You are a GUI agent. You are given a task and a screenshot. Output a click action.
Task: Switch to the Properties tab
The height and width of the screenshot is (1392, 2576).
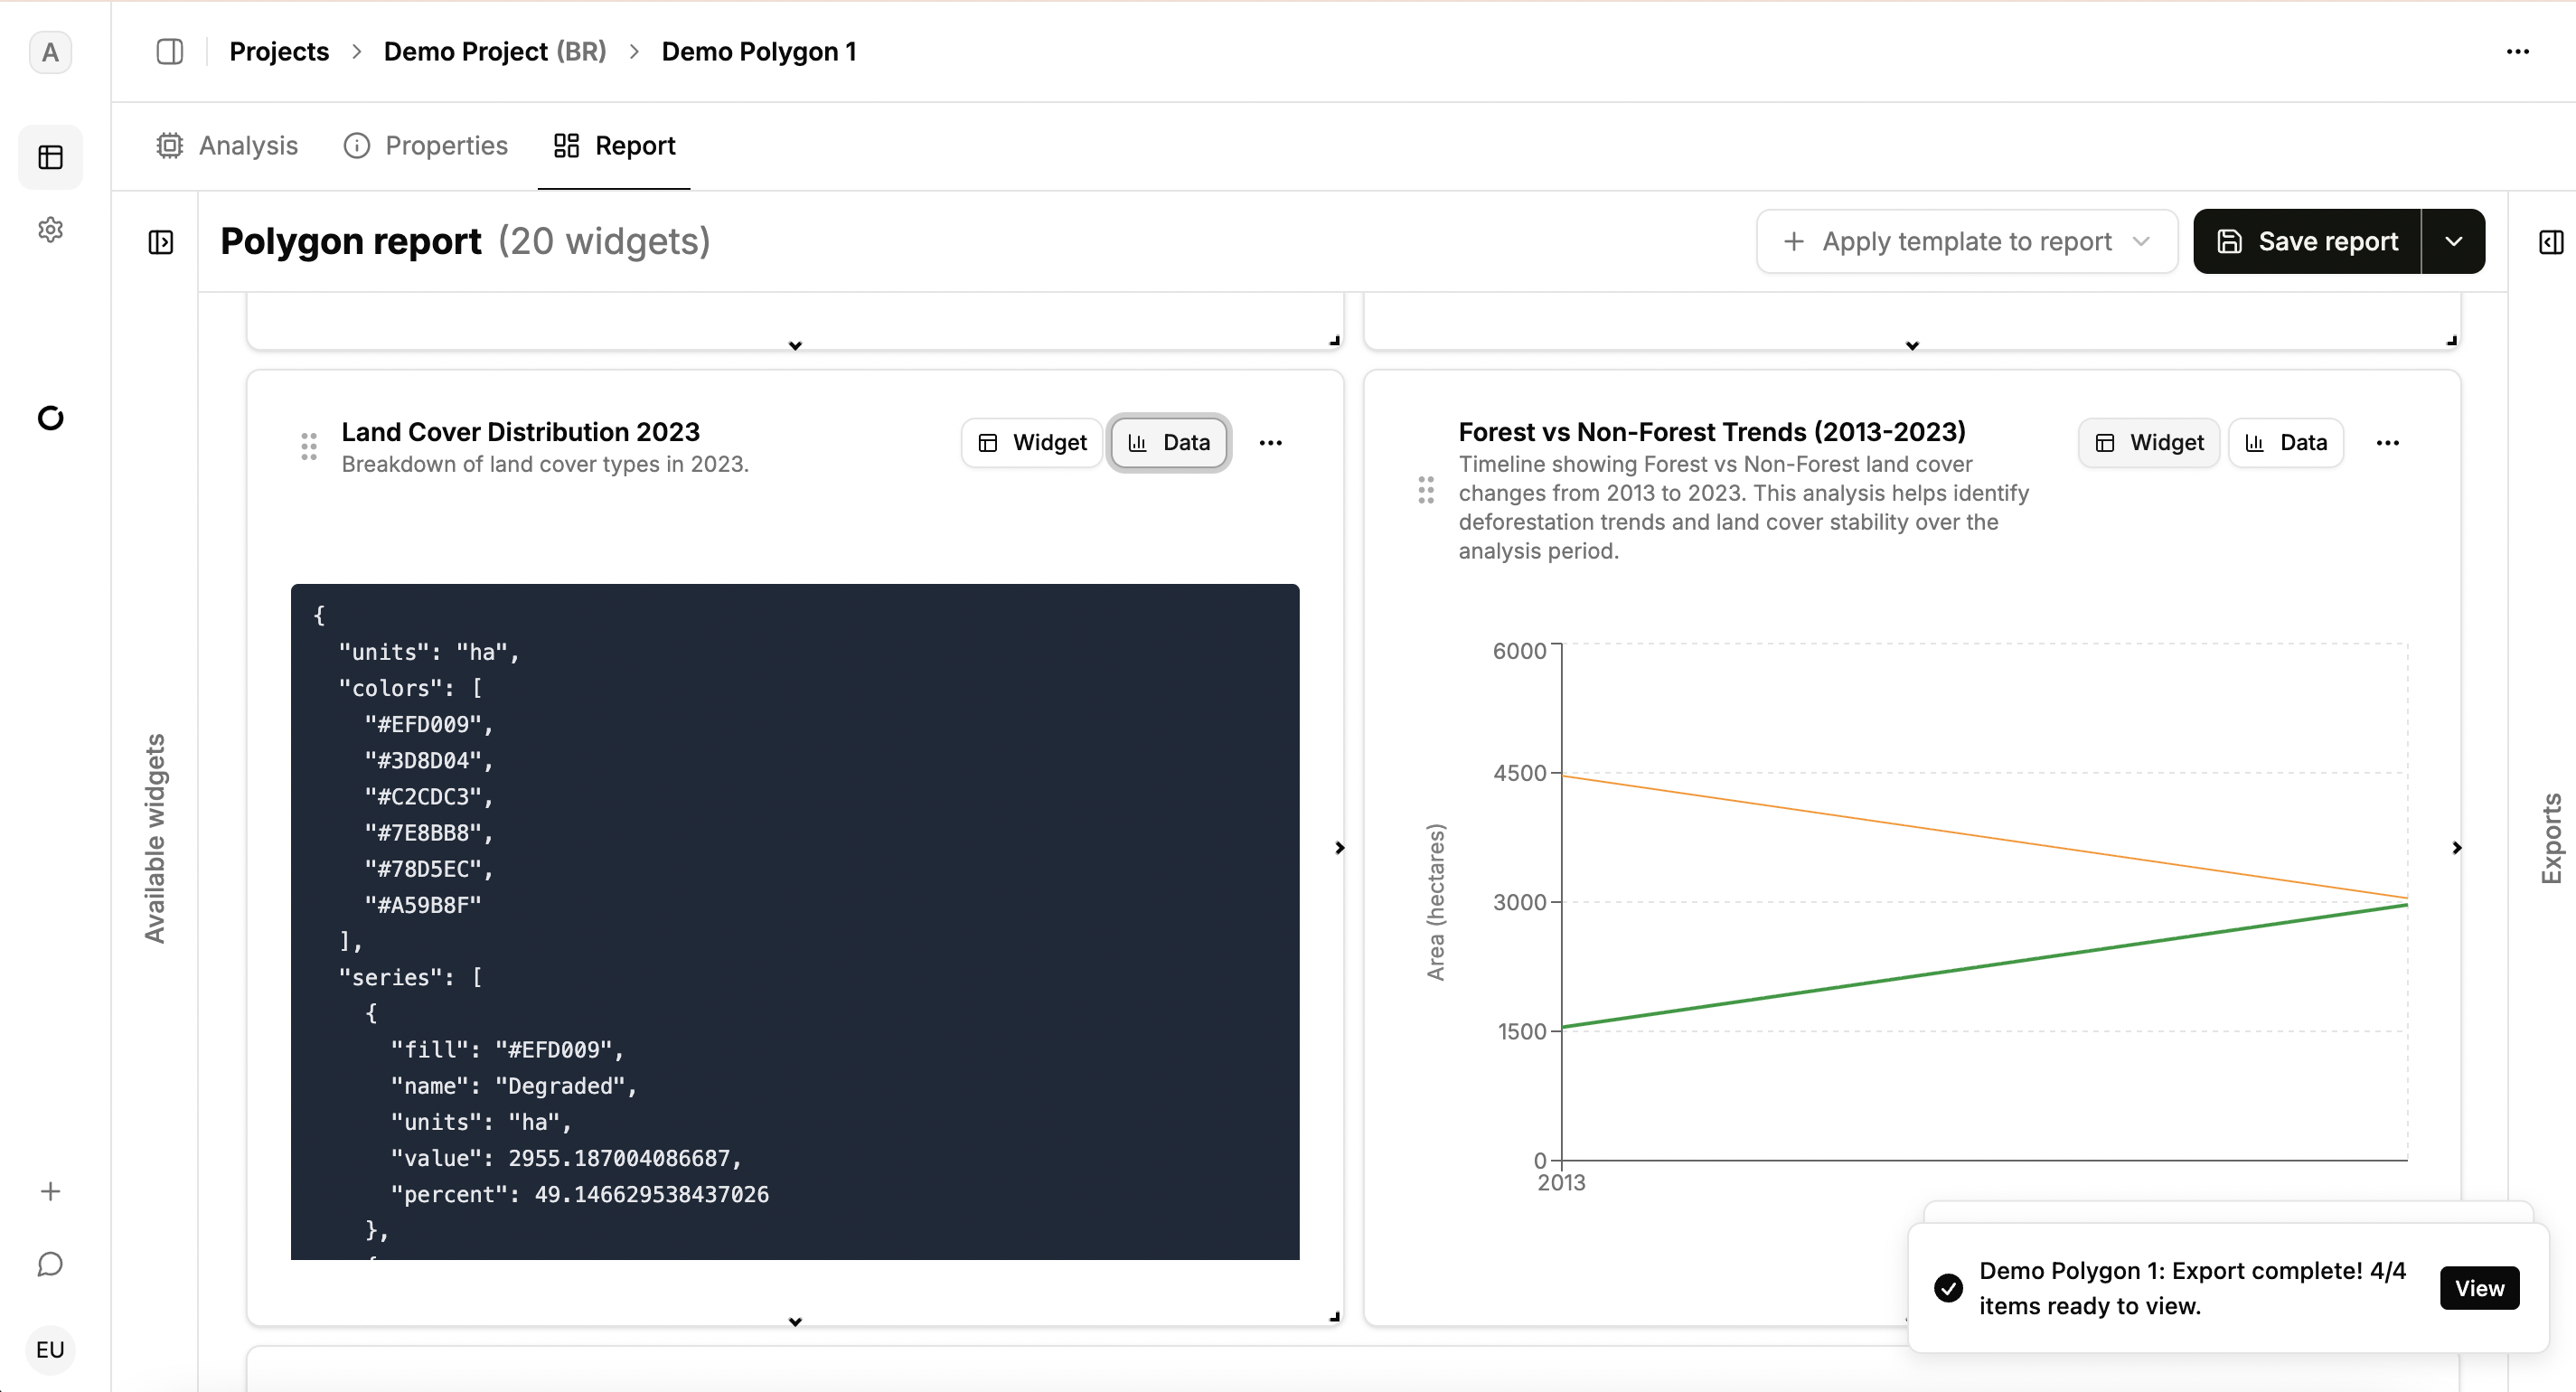[x=426, y=146]
